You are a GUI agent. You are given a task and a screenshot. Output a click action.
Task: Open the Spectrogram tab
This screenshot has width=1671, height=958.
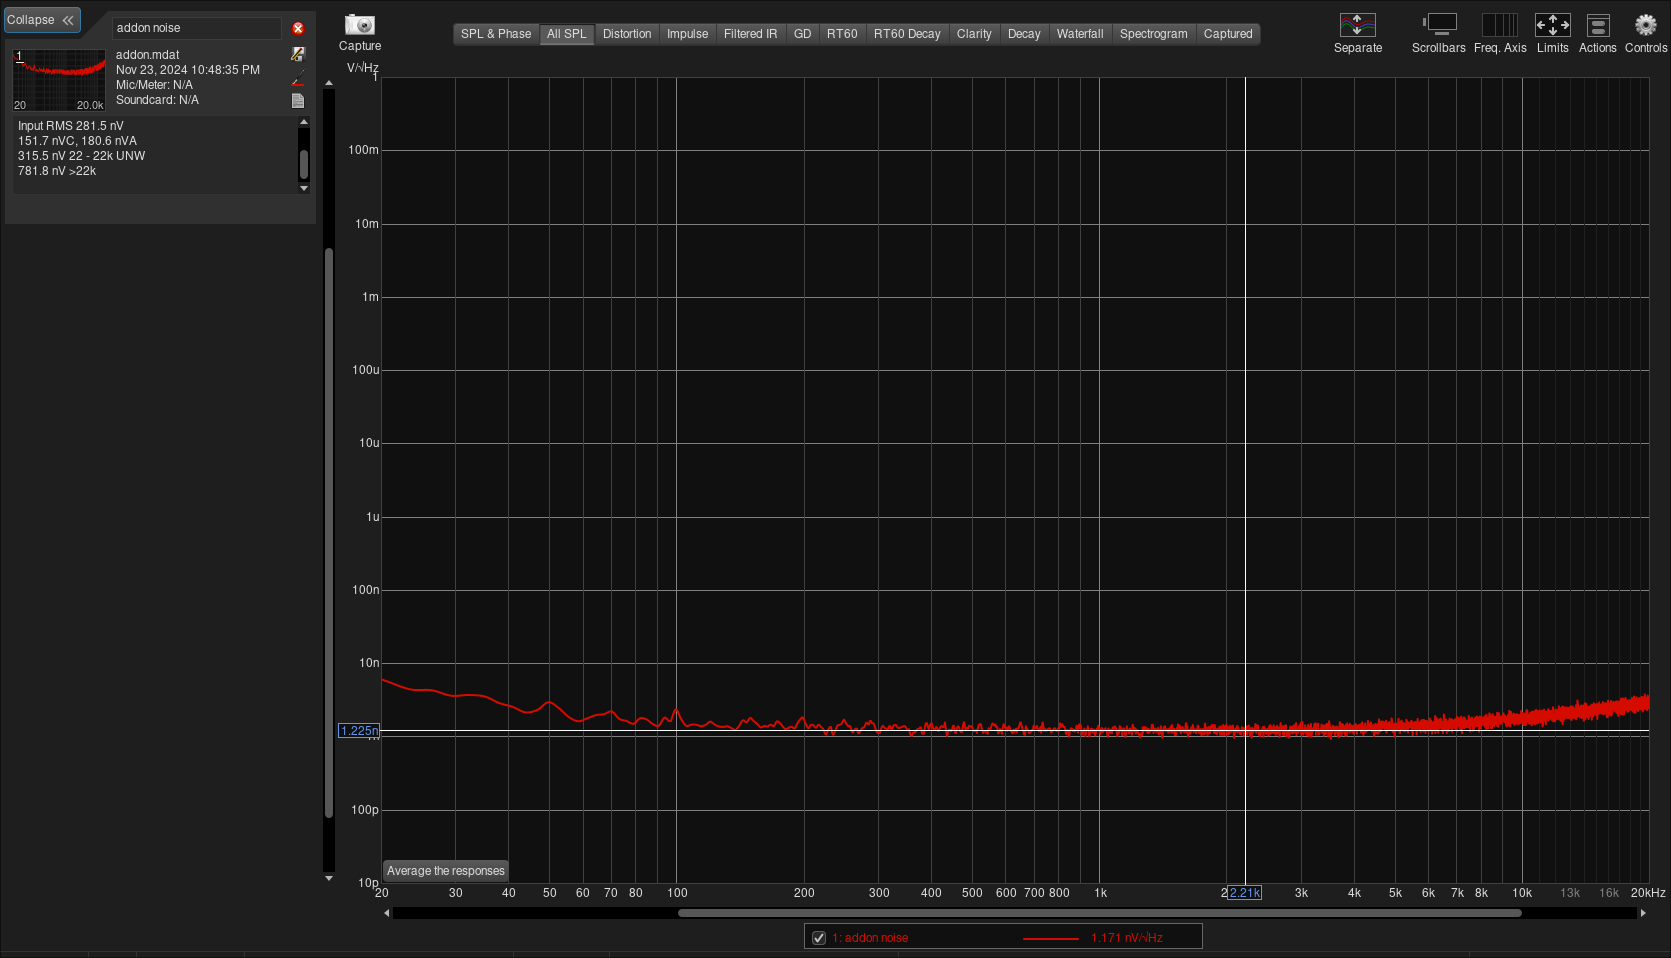click(x=1154, y=34)
